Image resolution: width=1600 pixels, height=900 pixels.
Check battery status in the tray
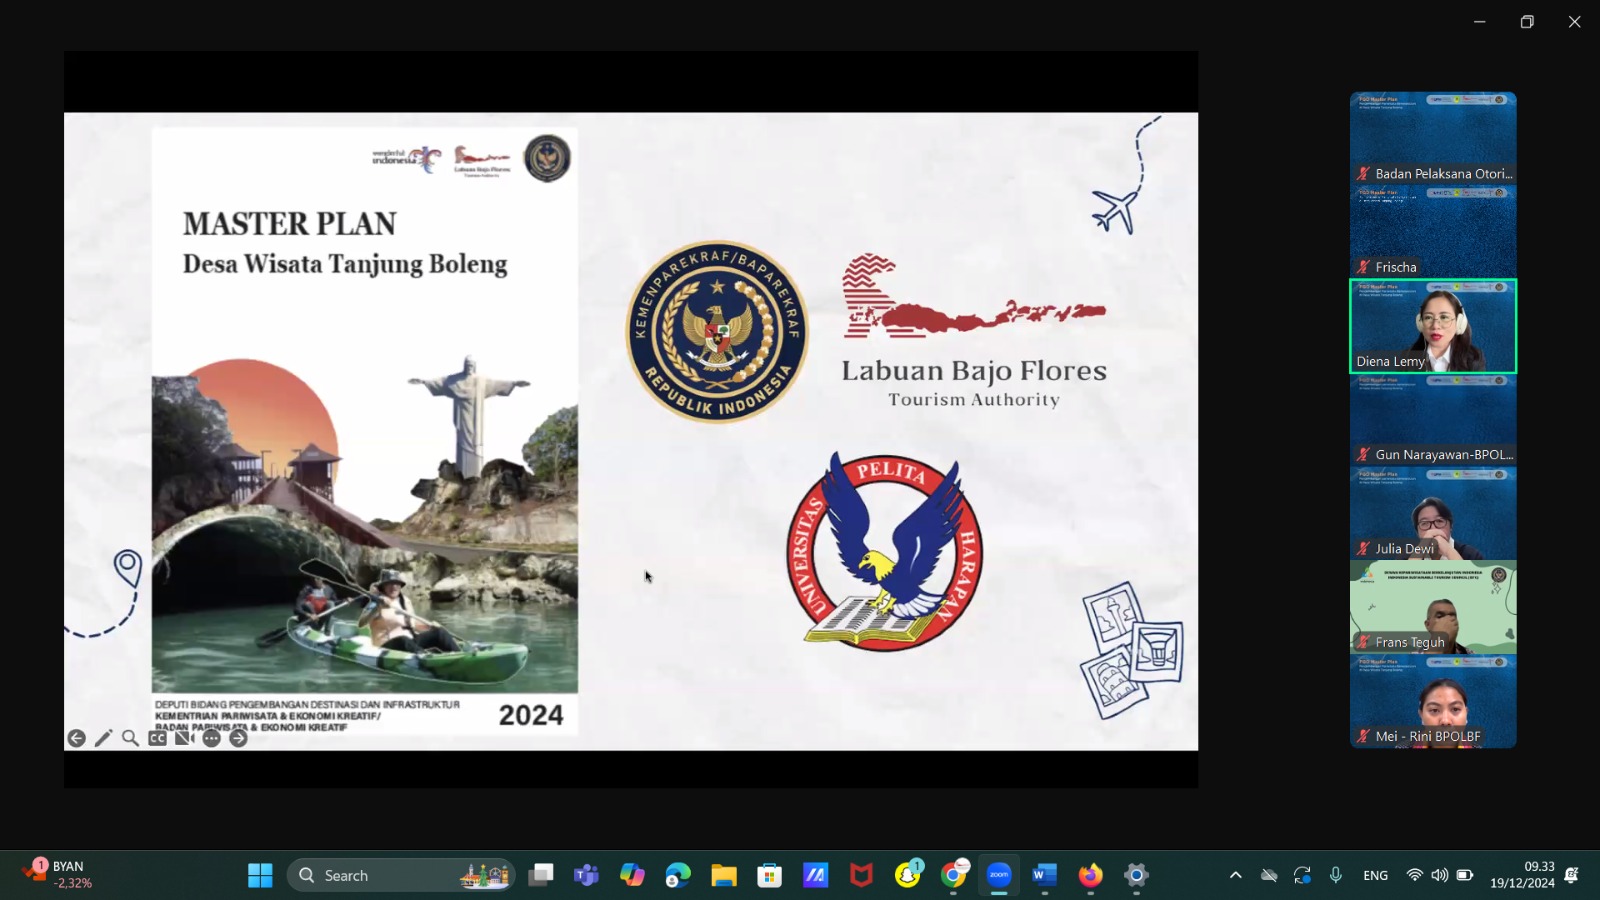tap(1465, 875)
